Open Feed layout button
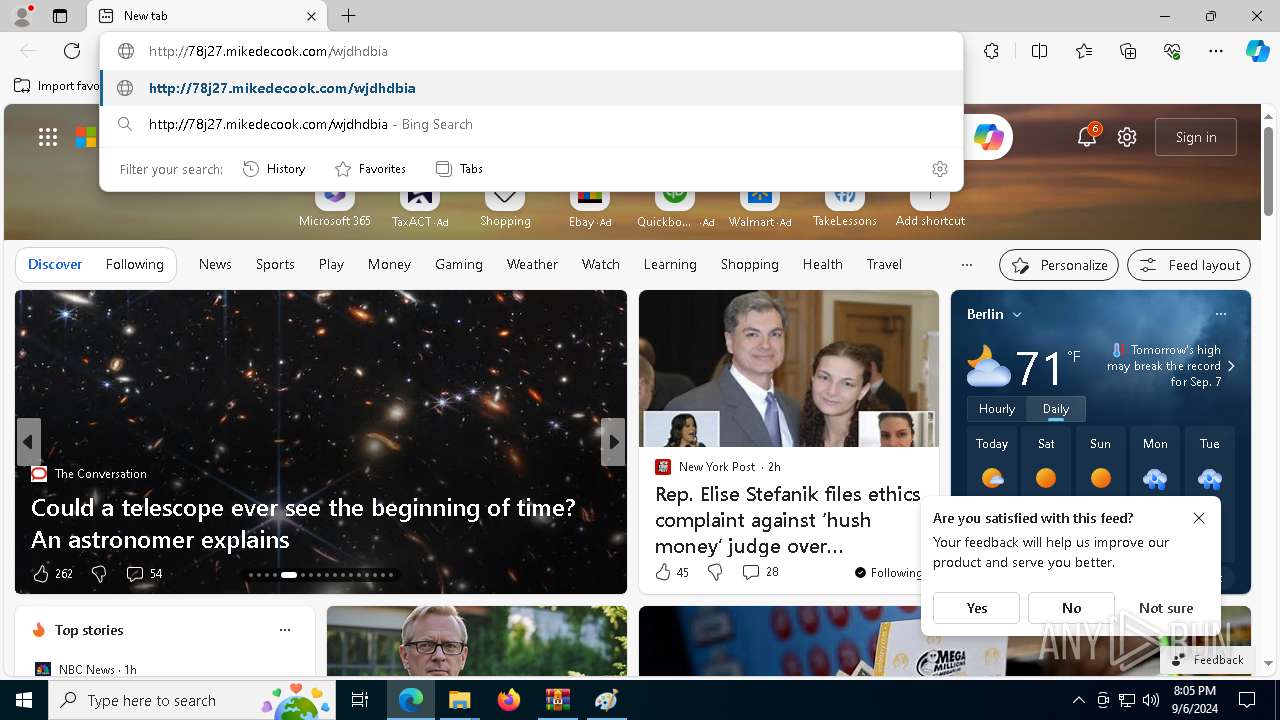The height and width of the screenshot is (720, 1280). pos(1189,265)
